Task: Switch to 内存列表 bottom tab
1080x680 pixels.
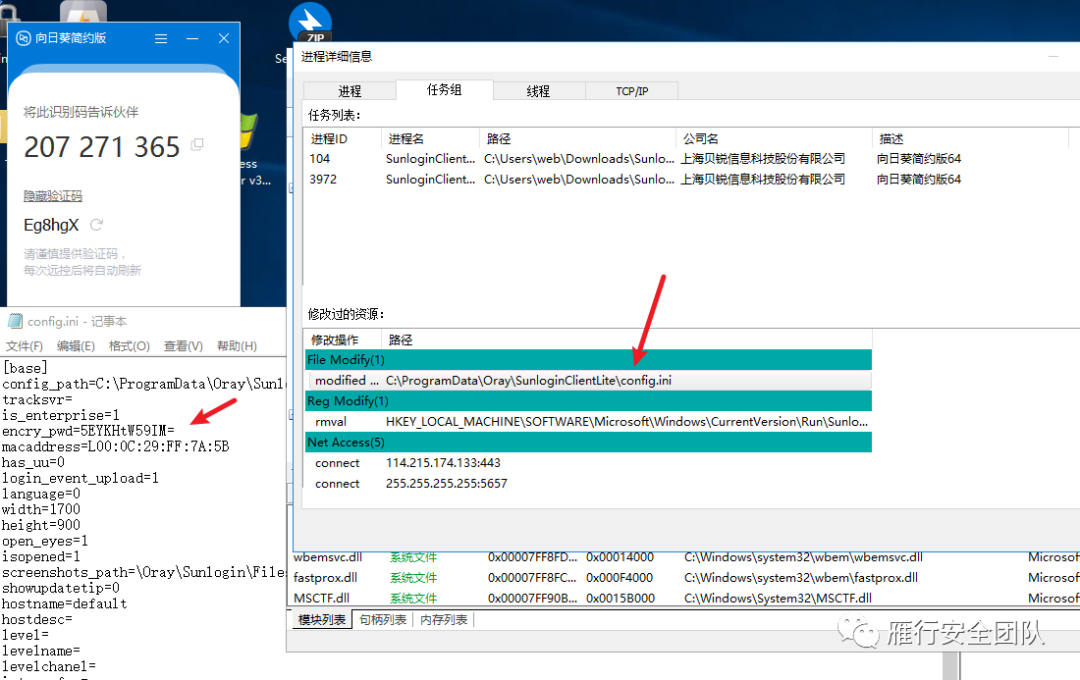Action: [444, 620]
